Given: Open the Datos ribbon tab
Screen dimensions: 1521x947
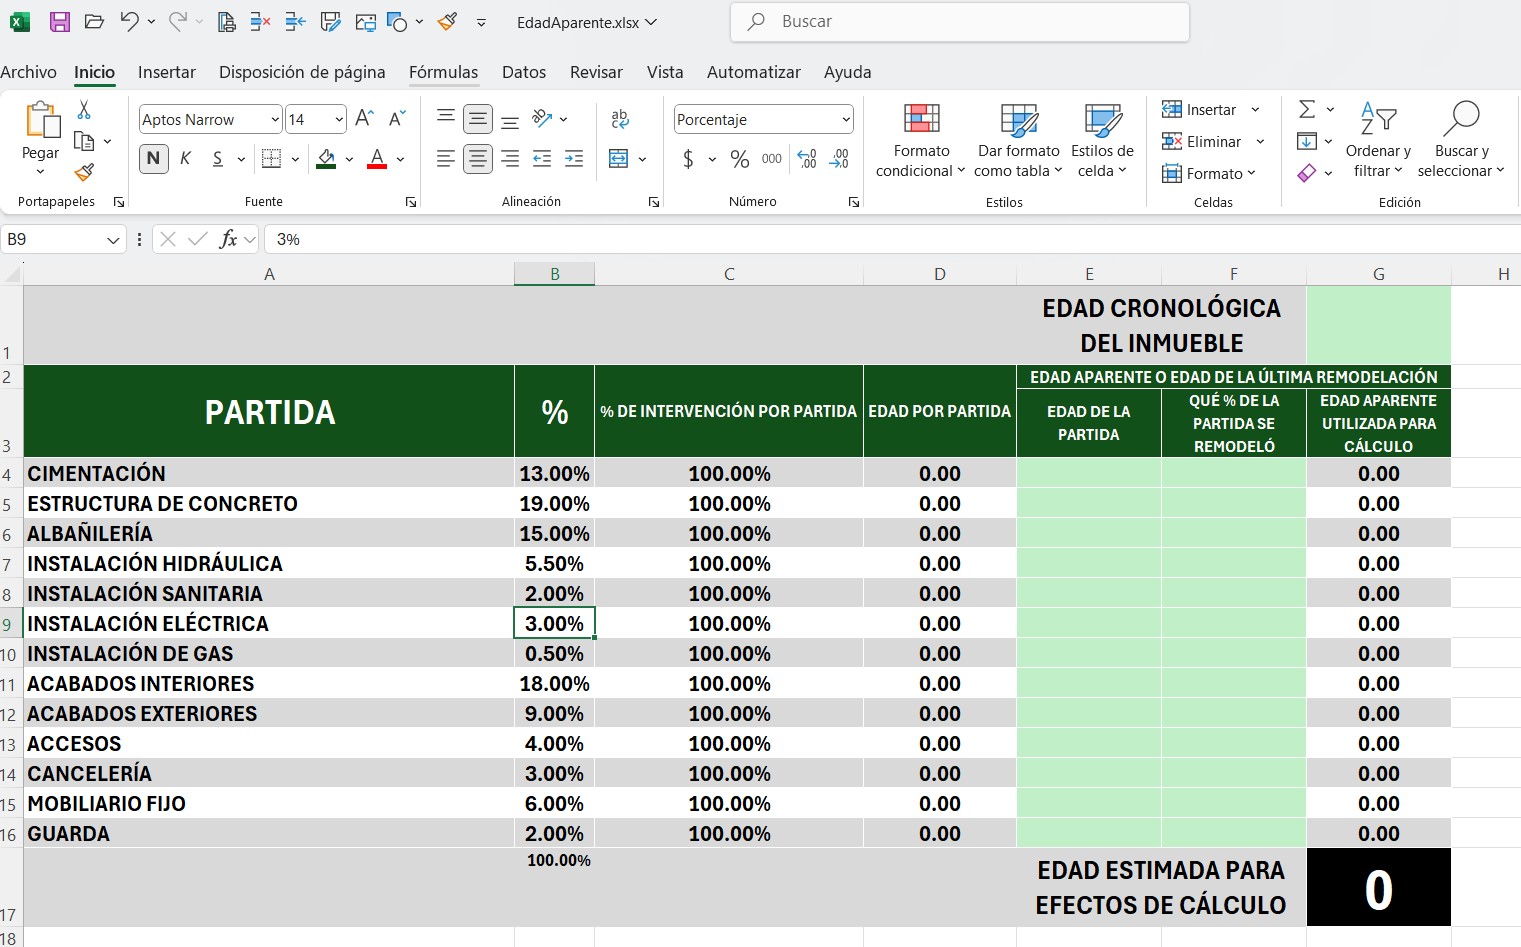Looking at the screenshot, I should (524, 72).
